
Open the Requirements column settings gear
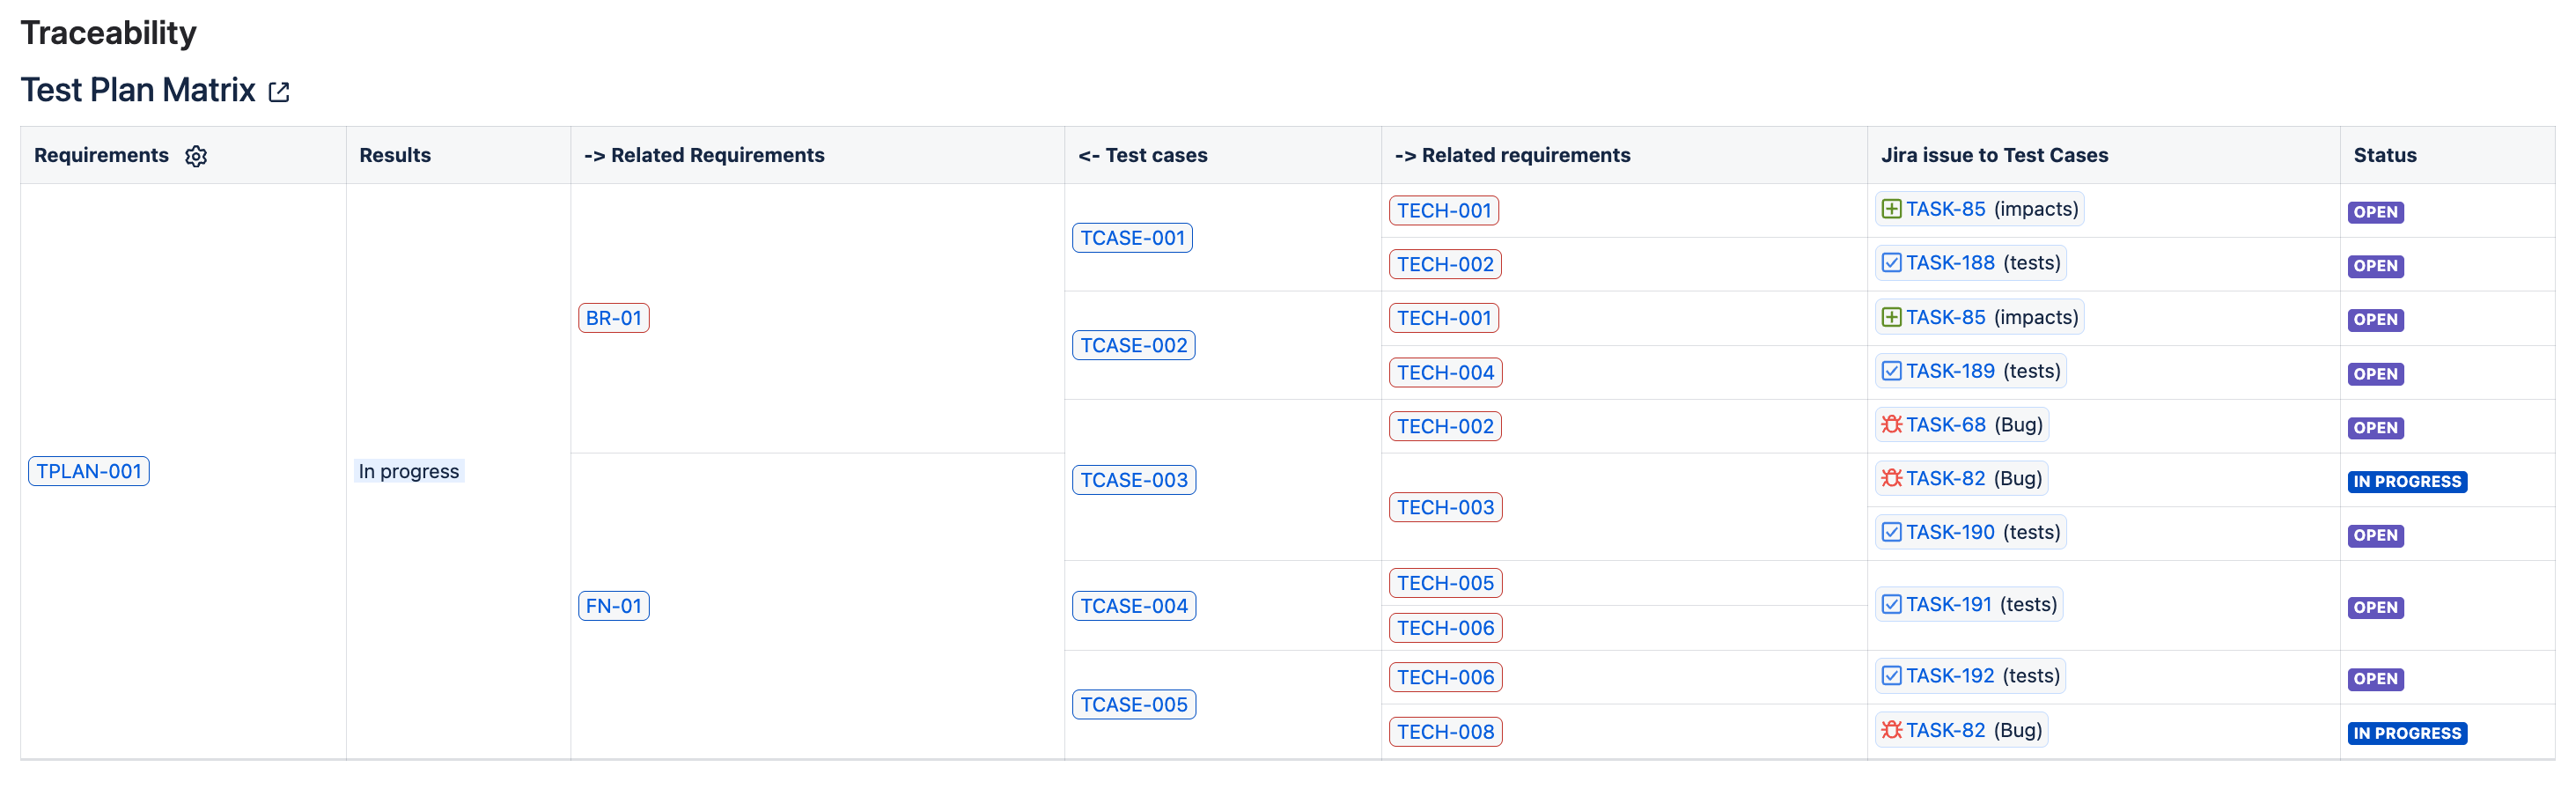point(196,156)
